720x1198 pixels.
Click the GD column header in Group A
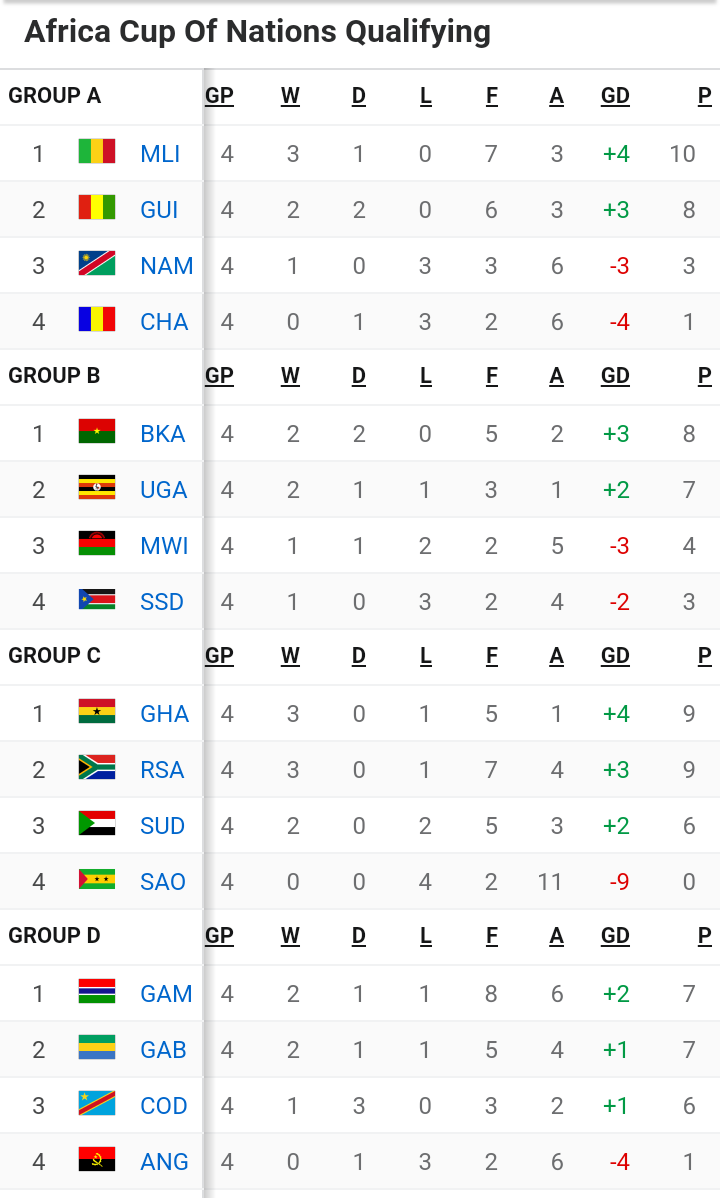(615, 96)
